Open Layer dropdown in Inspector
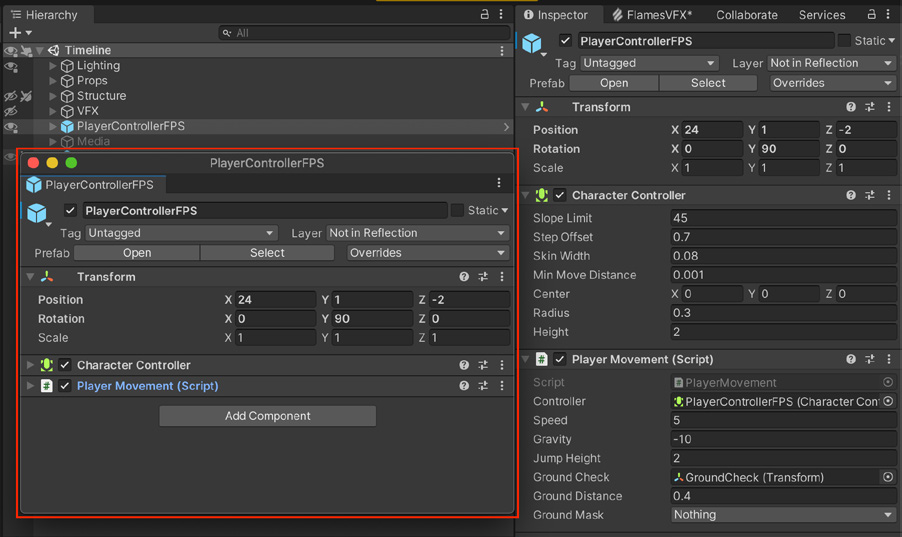 click(x=832, y=63)
